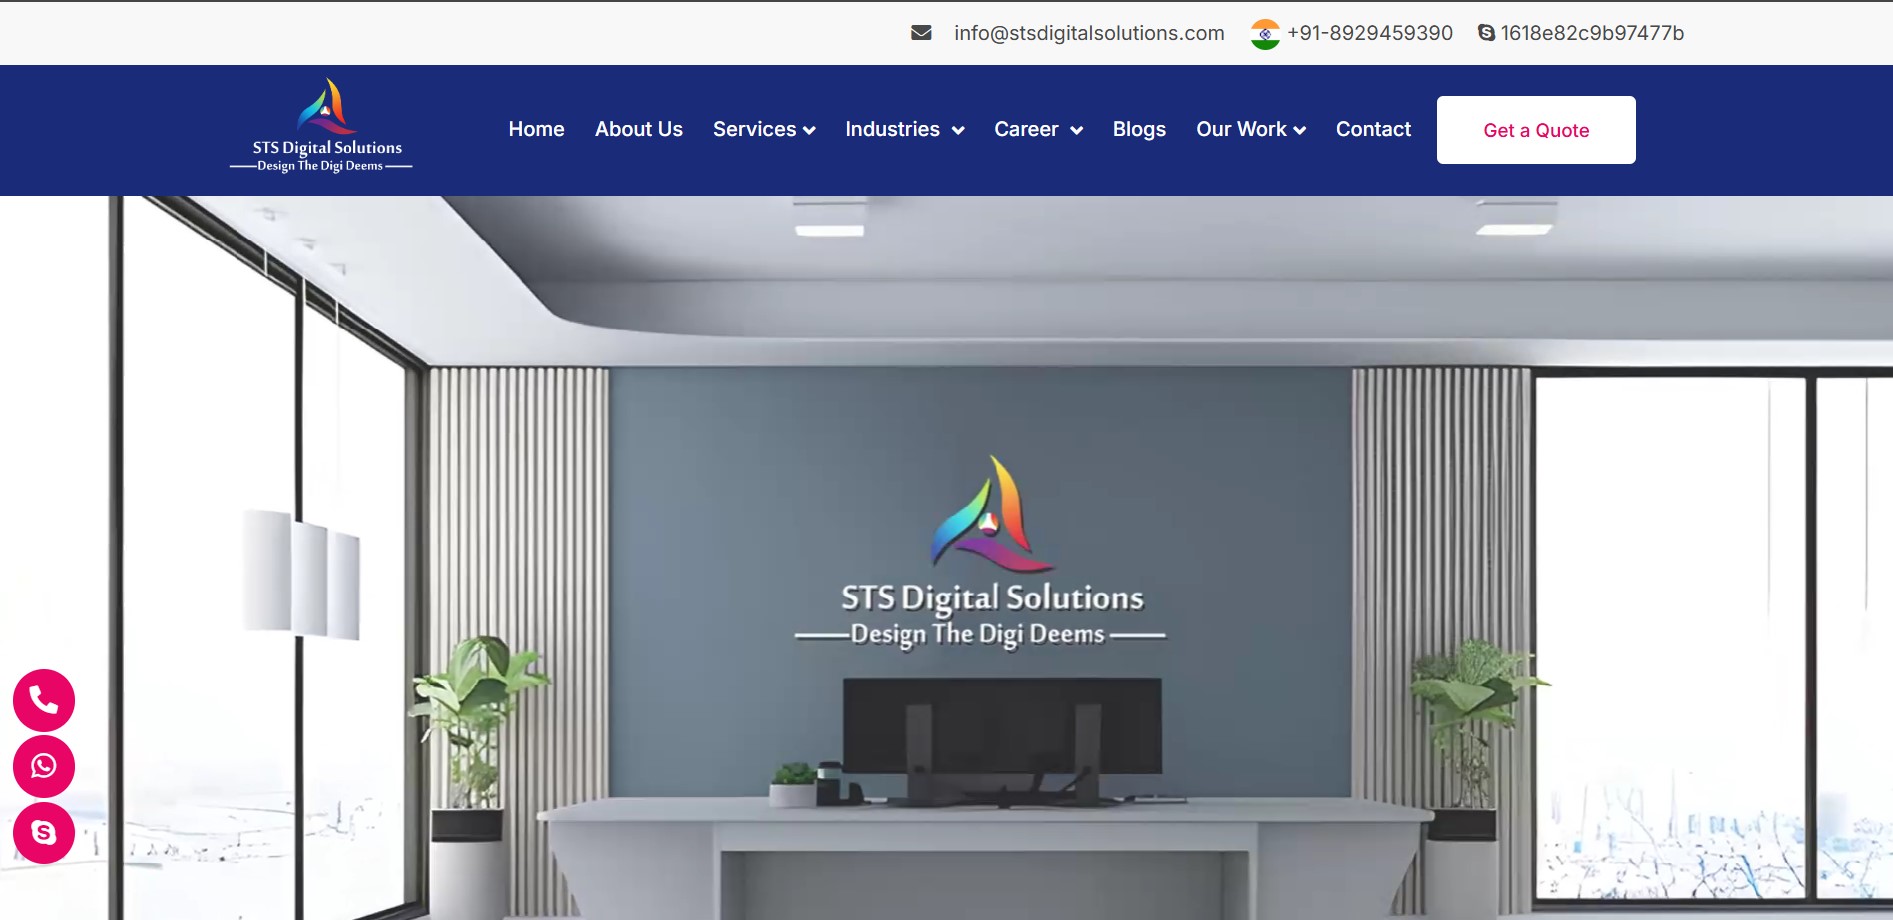The height and width of the screenshot is (920, 1893).
Task: Click the Get a Quote button
Action: tap(1536, 130)
